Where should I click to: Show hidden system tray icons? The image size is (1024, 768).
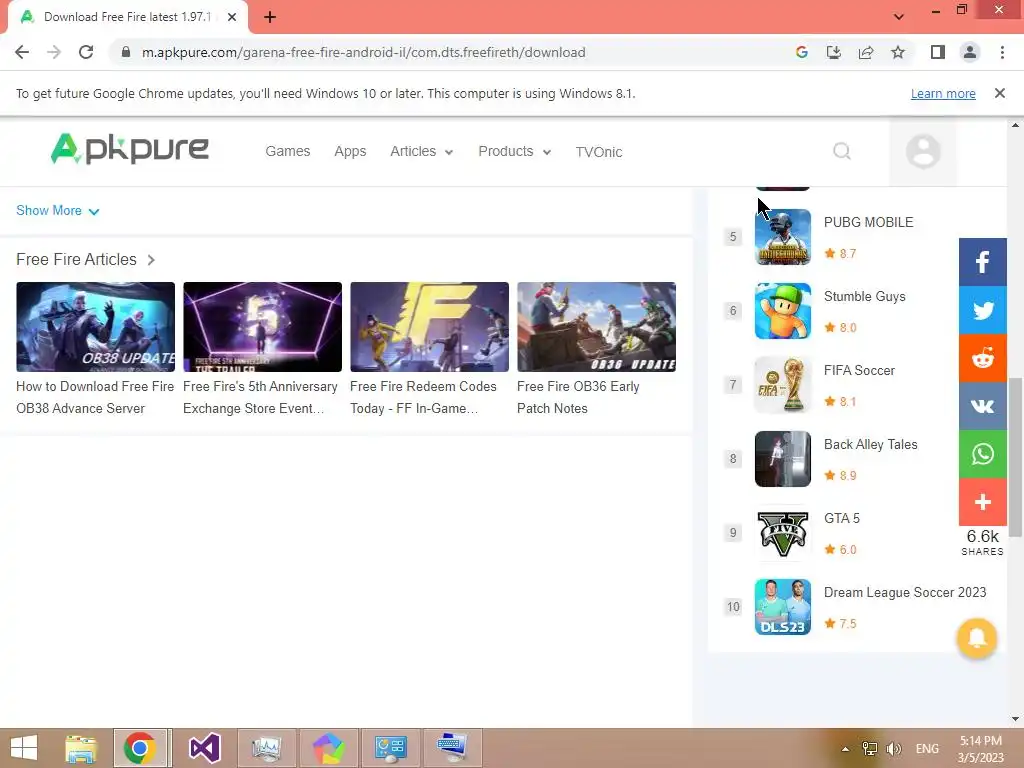click(x=845, y=748)
